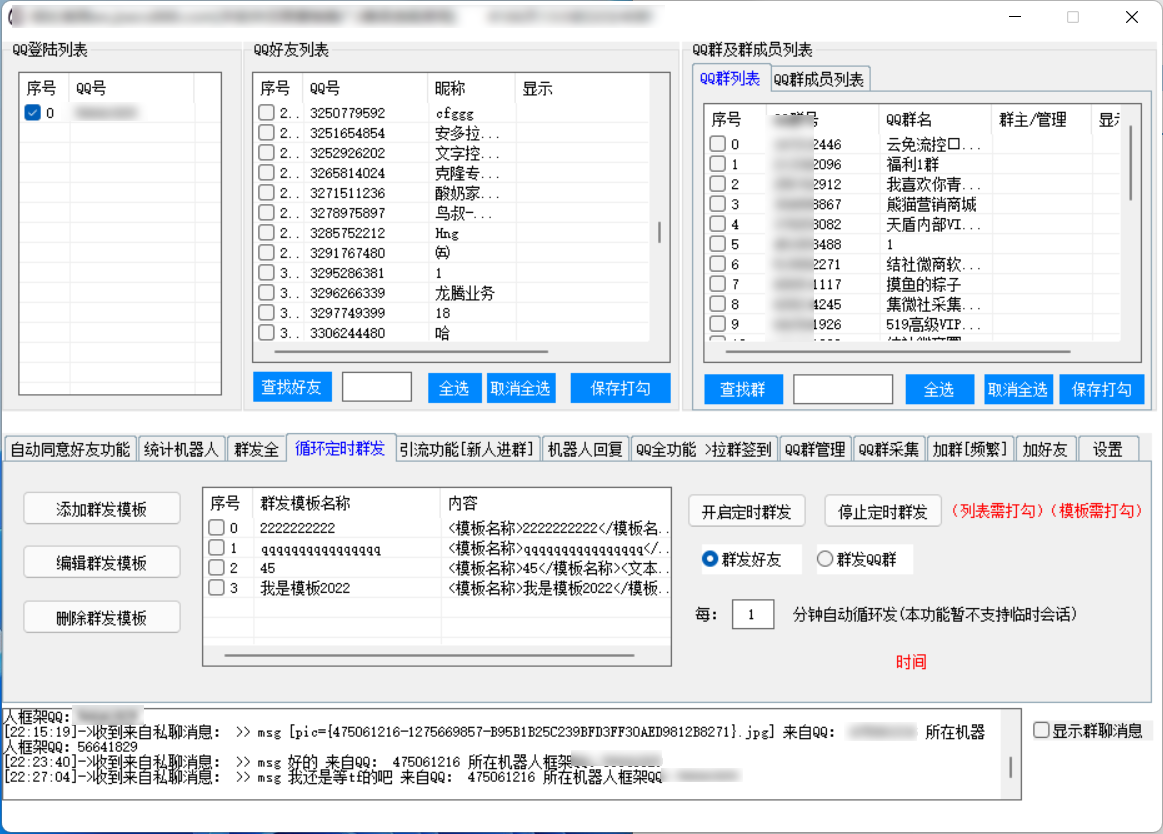1163x834 pixels.
Task: Start timed sending with 开启定时群发
Action: pyautogui.click(x=746, y=512)
